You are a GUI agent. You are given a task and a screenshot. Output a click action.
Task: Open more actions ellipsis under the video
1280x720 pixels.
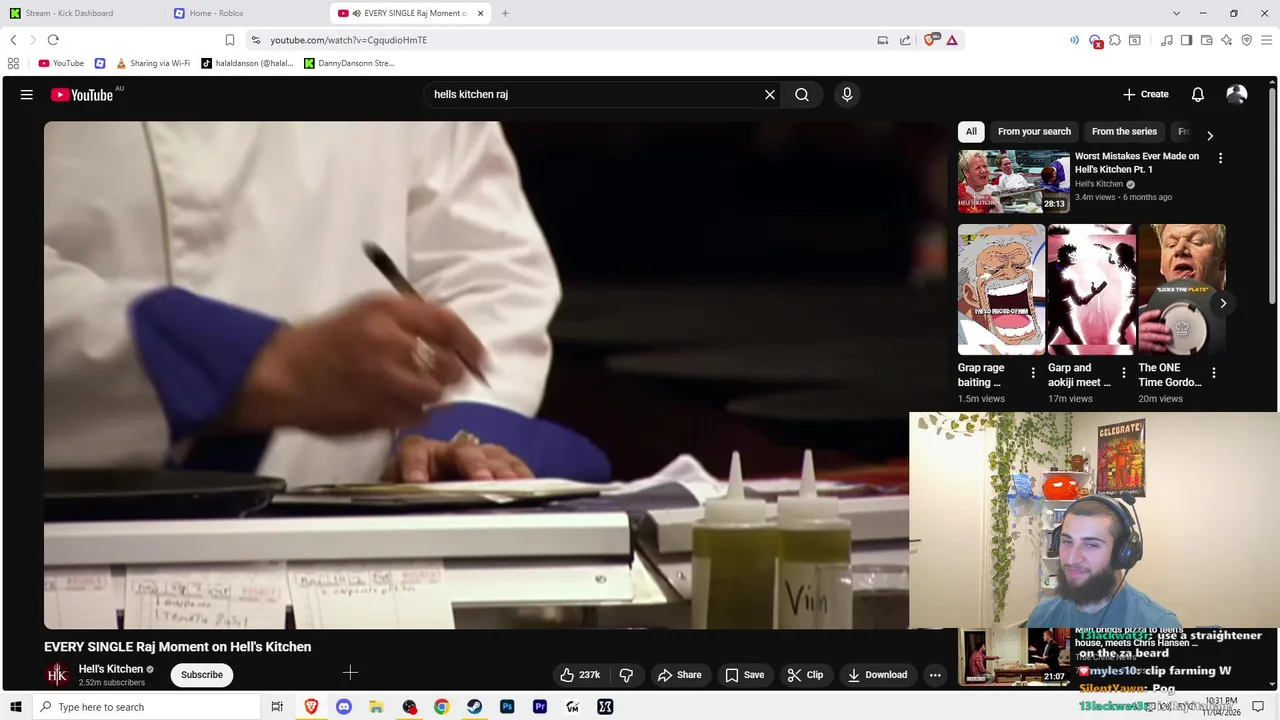click(x=935, y=675)
